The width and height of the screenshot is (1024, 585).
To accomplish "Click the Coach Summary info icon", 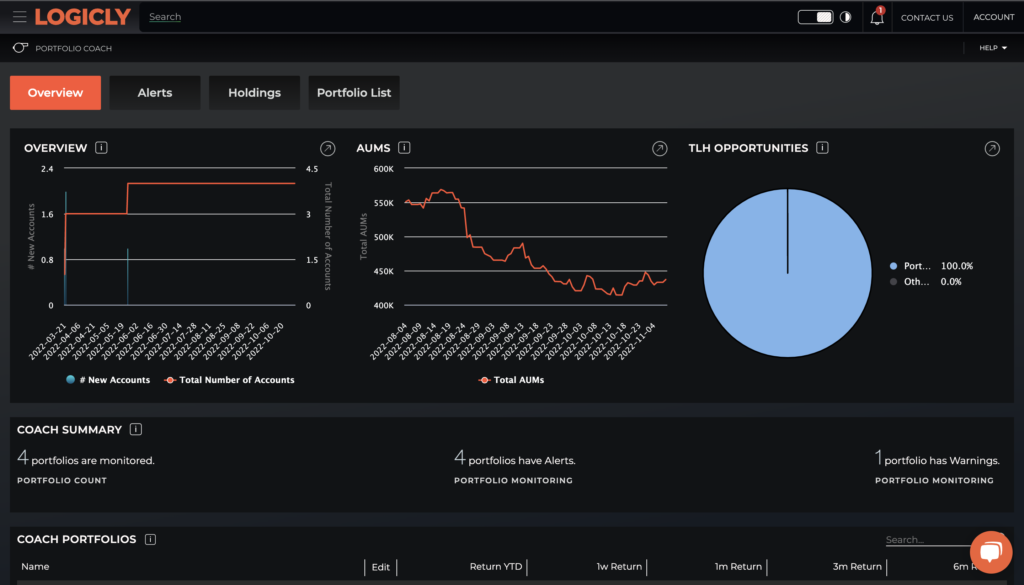I will [x=136, y=430].
